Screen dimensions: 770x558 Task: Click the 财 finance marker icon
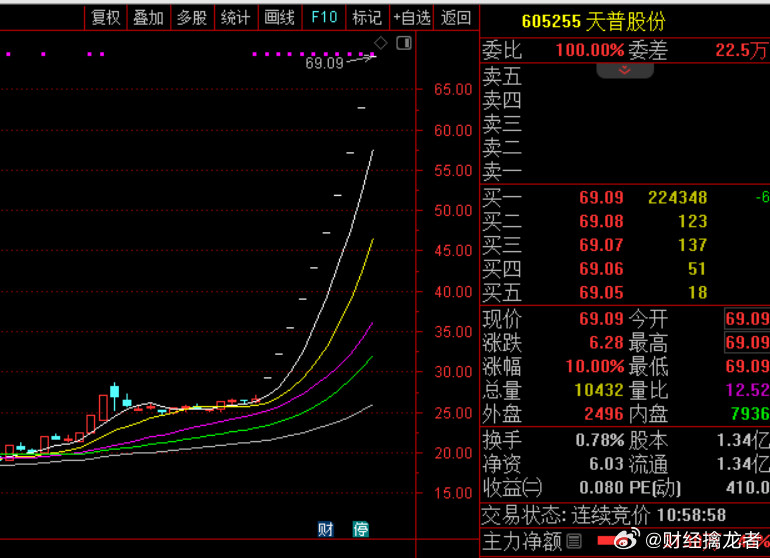(325, 529)
